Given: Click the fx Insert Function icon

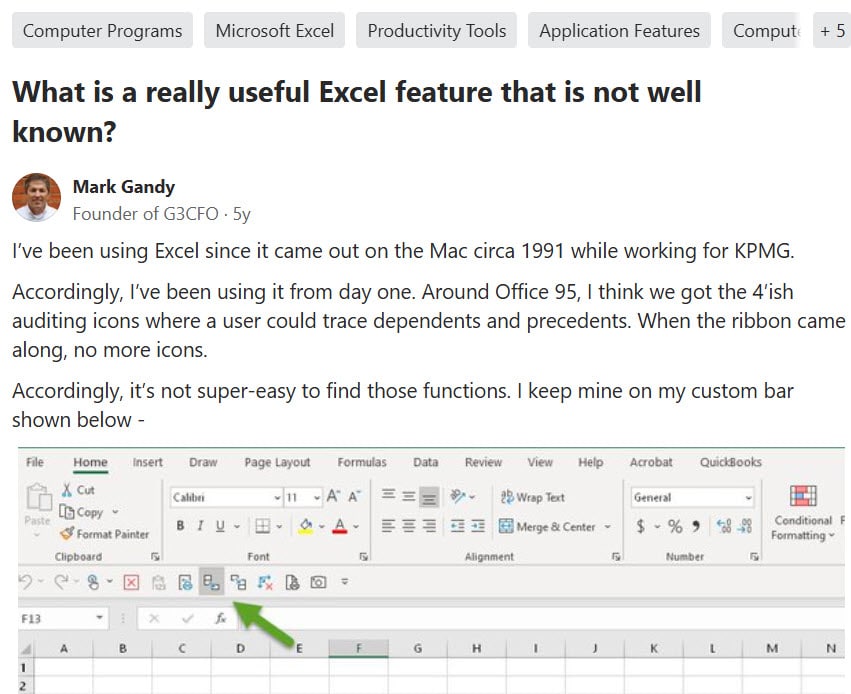Looking at the screenshot, I should tap(220, 618).
